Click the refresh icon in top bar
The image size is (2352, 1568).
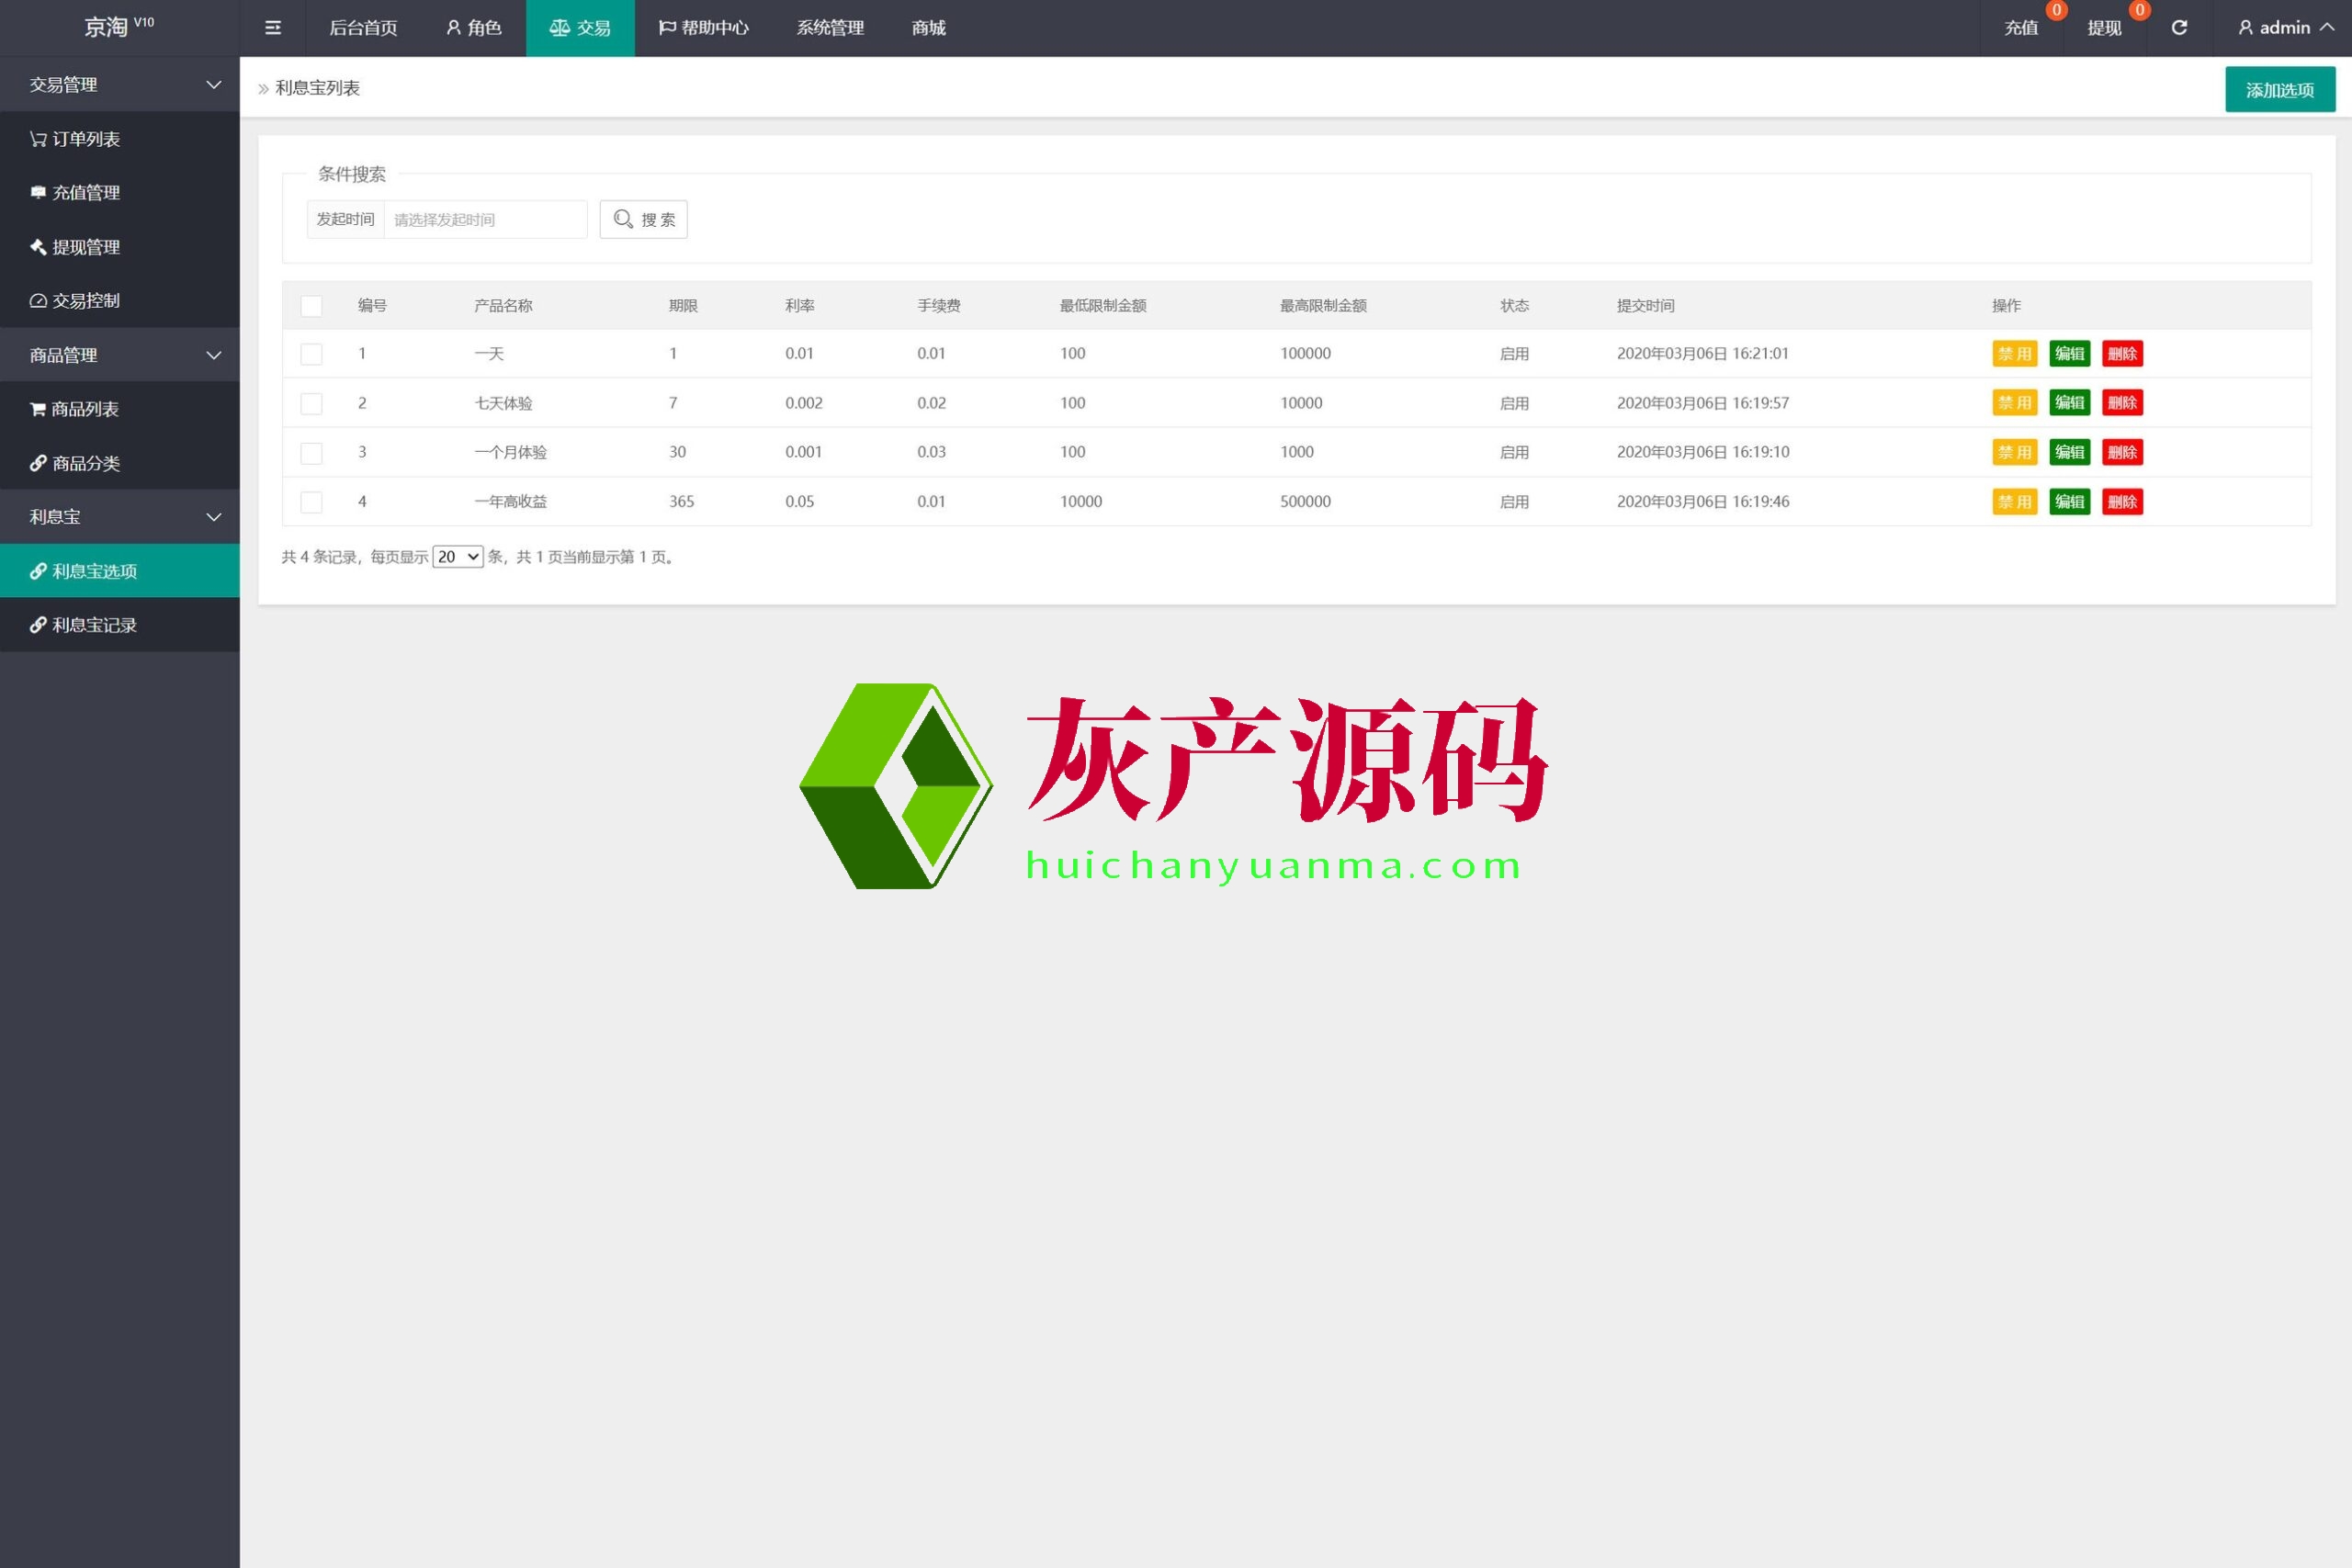[x=2179, y=28]
